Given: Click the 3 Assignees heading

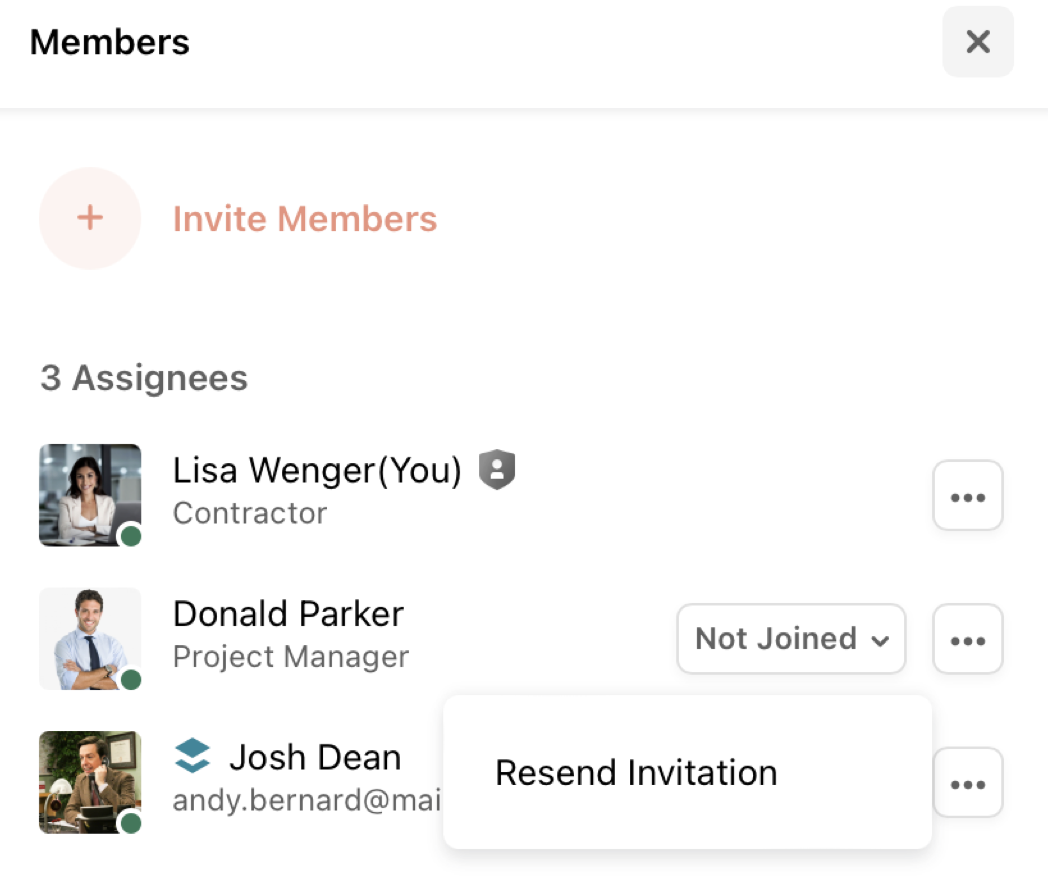Looking at the screenshot, I should [144, 378].
